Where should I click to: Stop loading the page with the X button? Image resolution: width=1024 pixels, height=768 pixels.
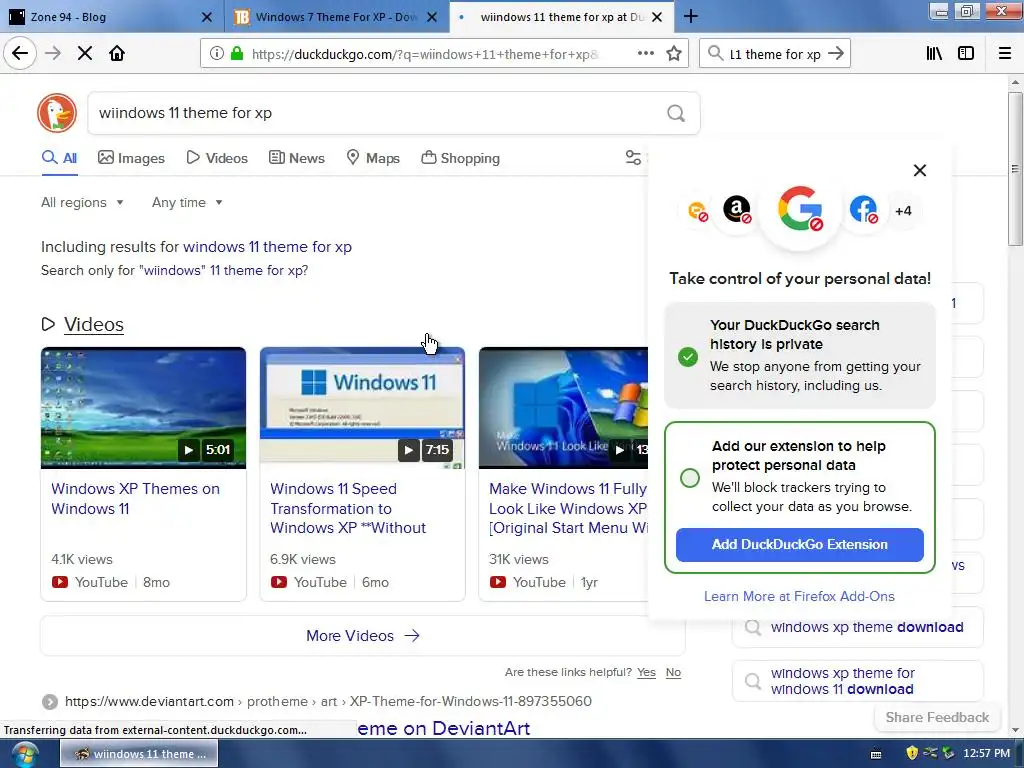coord(85,53)
